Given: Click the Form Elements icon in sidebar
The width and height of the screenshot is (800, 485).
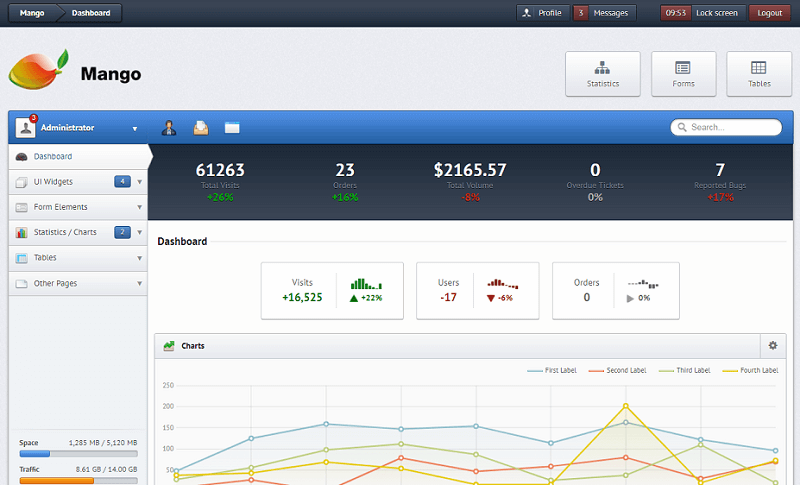Looking at the screenshot, I should coord(21,207).
